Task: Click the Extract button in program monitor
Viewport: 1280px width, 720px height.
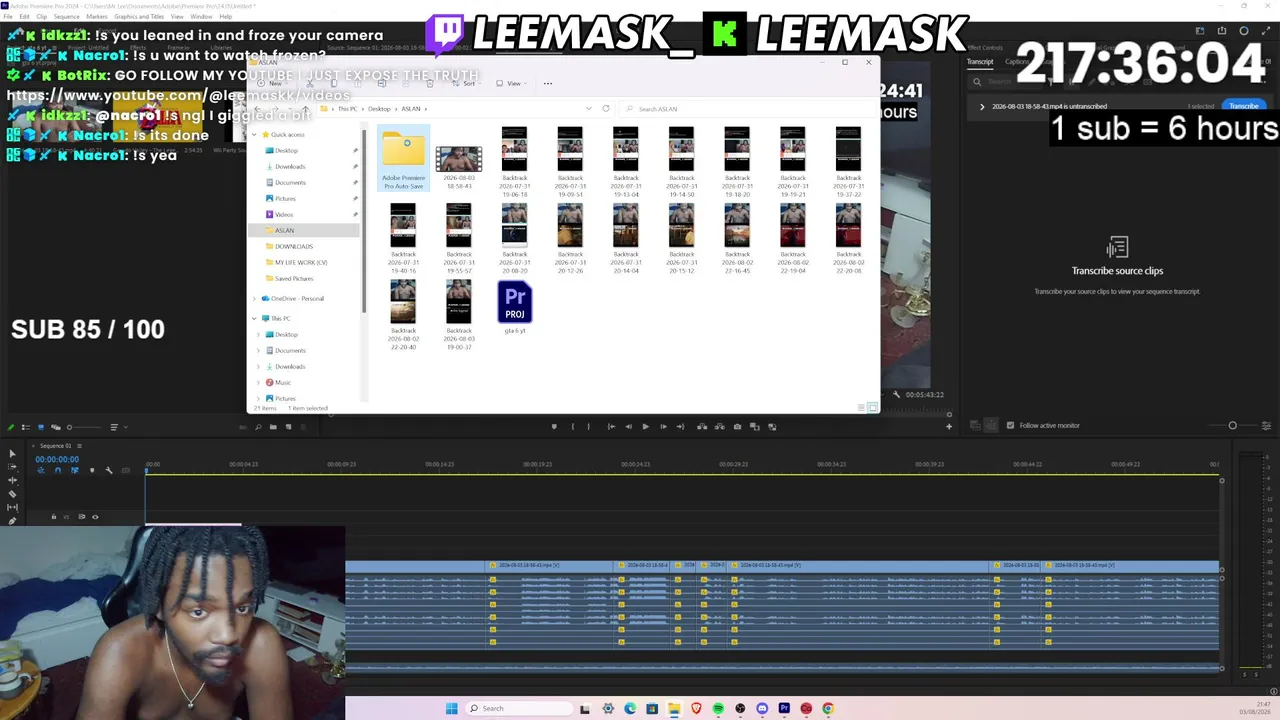Action: pos(718,427)
